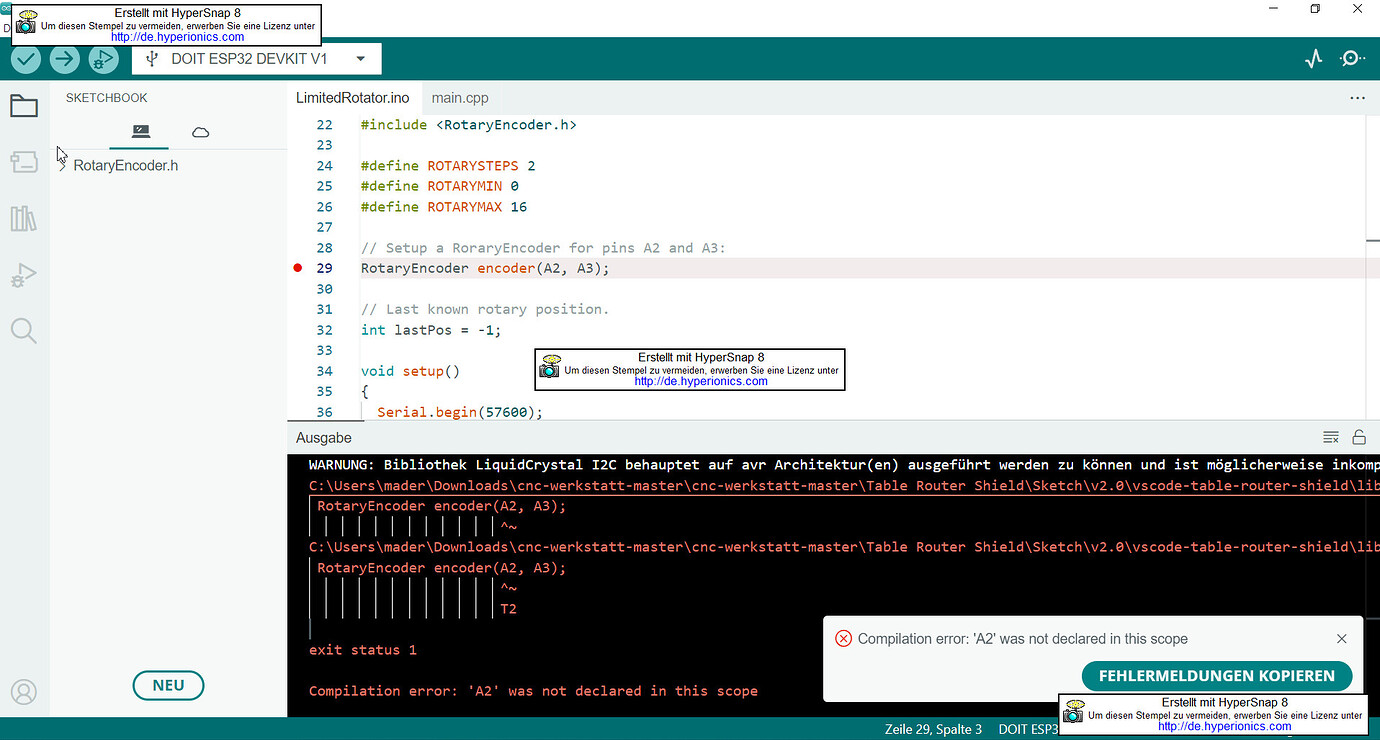The width and height of the screenshot is (1380, 740).
Task: Switch to the cloud sketchbook view
Action: (200, 131)
